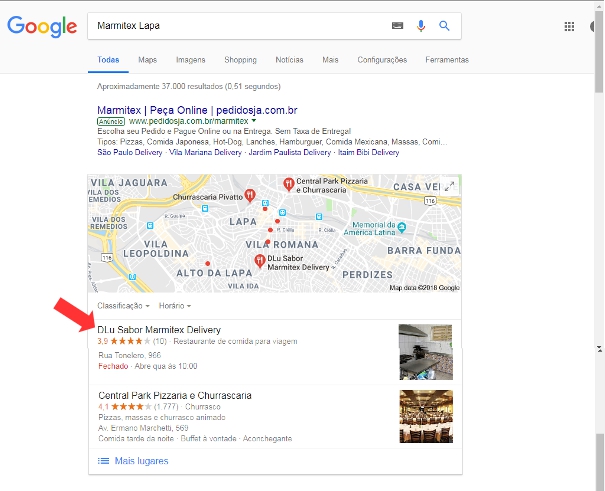The height and width of the screenshot is (491, 605).
Task: Open the Itaim Bibi Delivery sitelink
Action: point(368,152)
